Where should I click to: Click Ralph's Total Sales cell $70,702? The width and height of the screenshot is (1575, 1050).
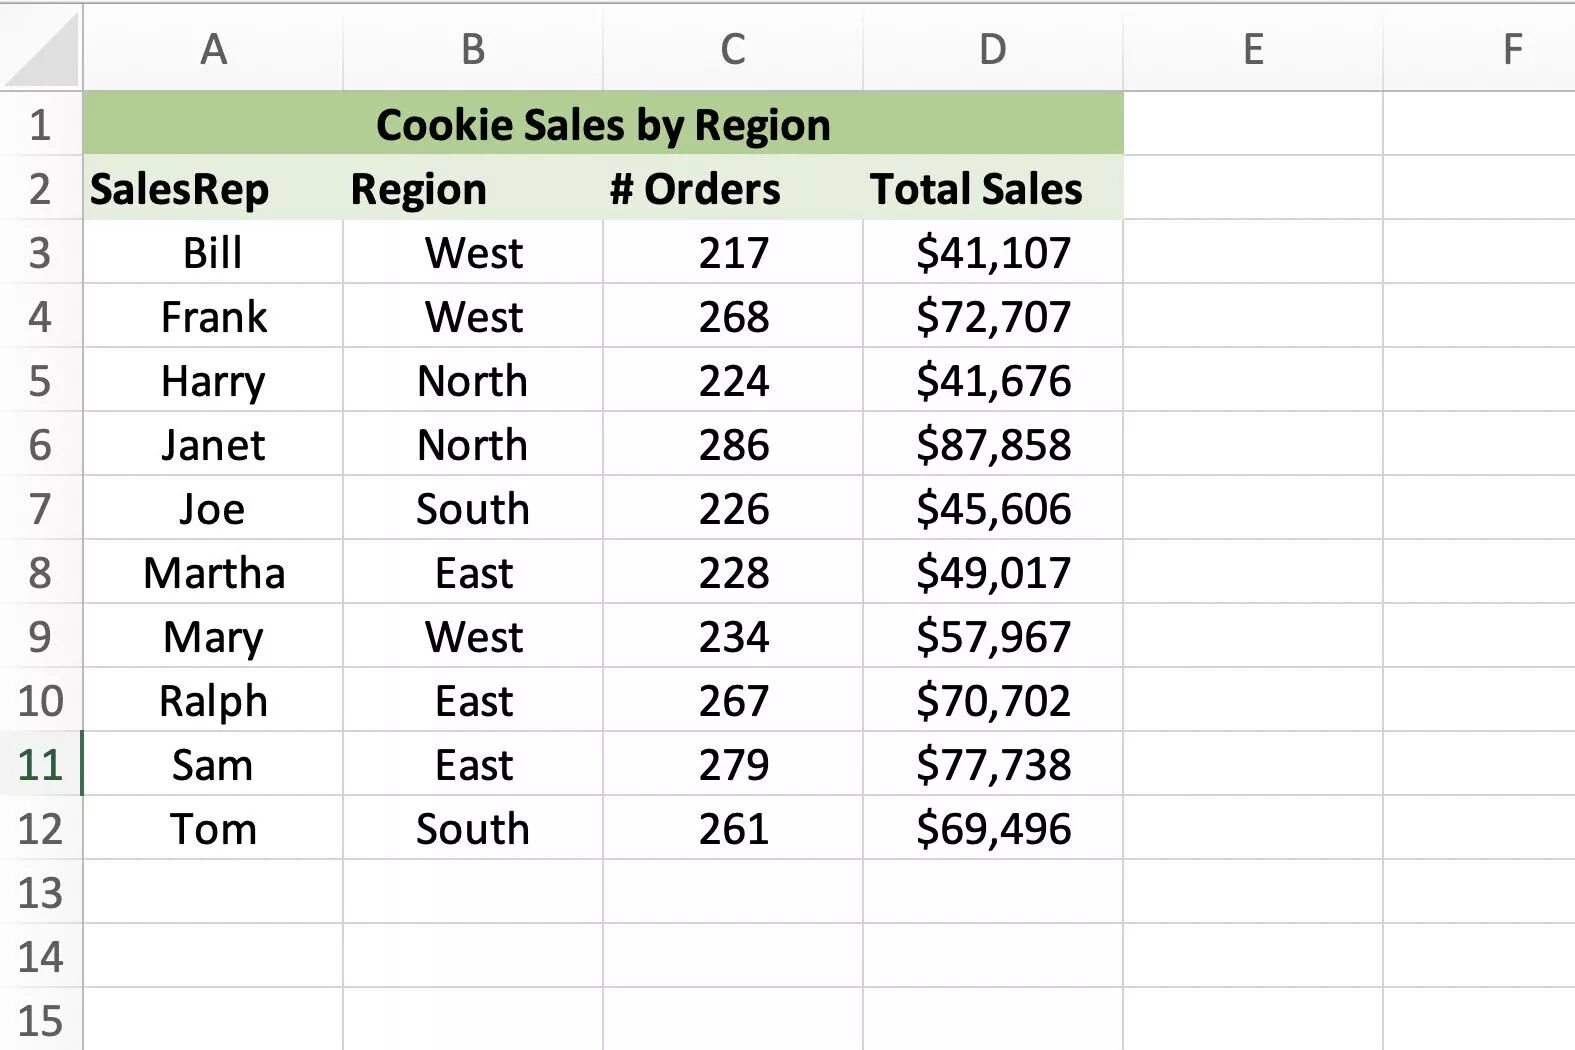tap(993, 701)
